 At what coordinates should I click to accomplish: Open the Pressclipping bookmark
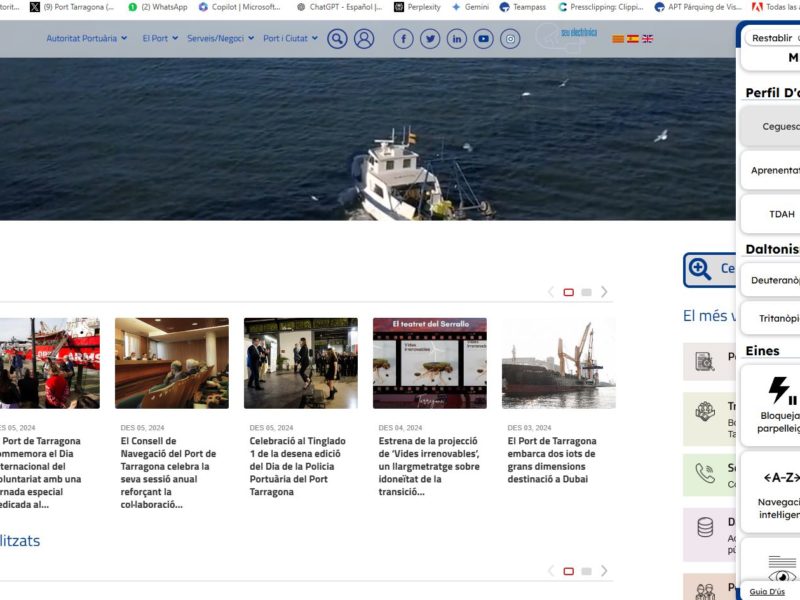(x=601, y=7)
